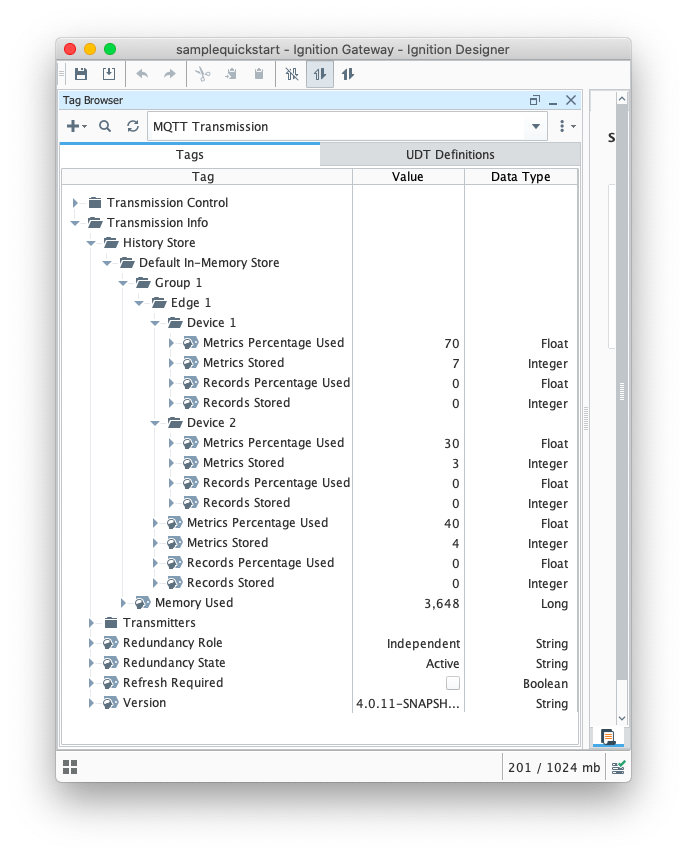Click the add tag plus icon
687x856 pixels.
point(74,127)
